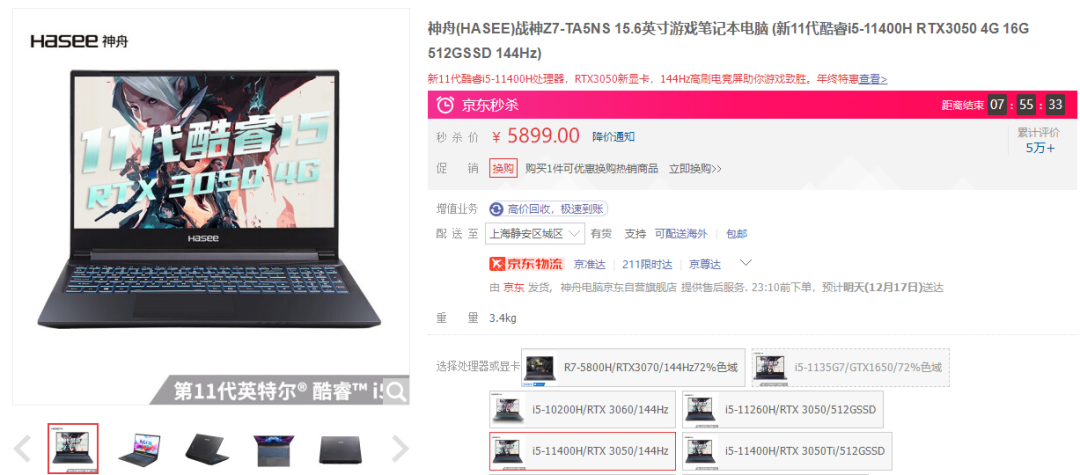Image resolution: width=1080 pixels, height=475 pixels.
Task: Select the second laptop angle thumbnail
Action: pos(140,449)
